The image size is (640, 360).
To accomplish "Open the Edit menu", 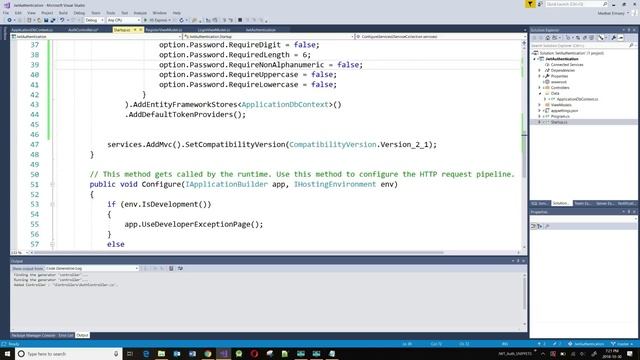I will click(18, 13).
